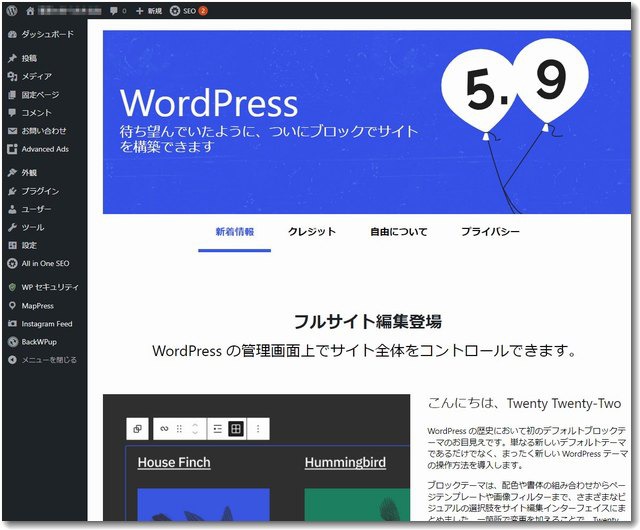
Task: Switch to the 新着情報 tab
Action: pyautogui.click(x=235, y=232)
